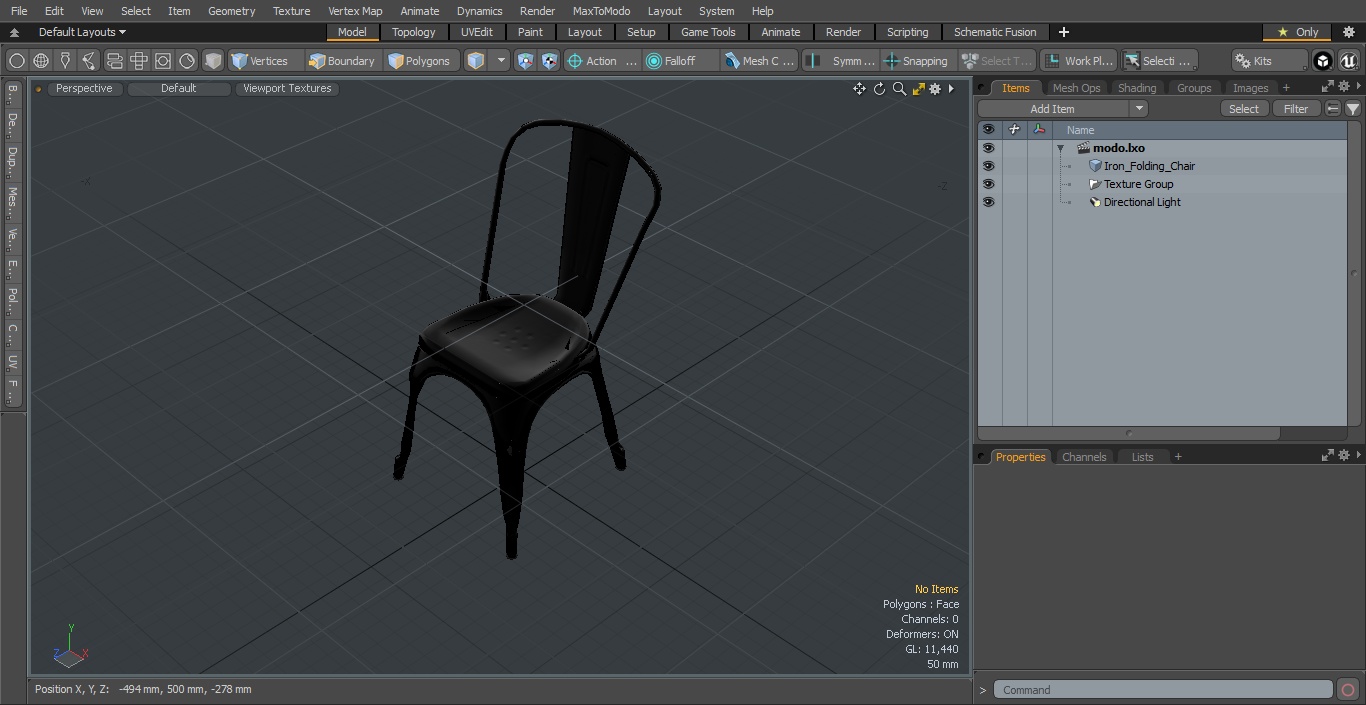
Task: Click the funnel filter icon
Action: pos(1352,109)
